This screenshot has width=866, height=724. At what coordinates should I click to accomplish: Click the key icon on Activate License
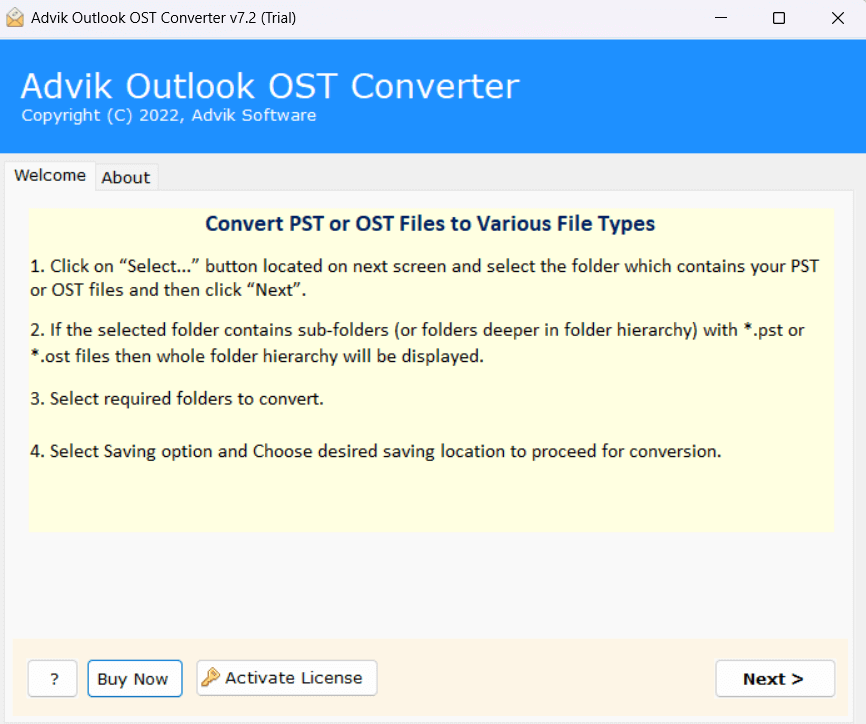pyautogui.click(x=210, y=678)
